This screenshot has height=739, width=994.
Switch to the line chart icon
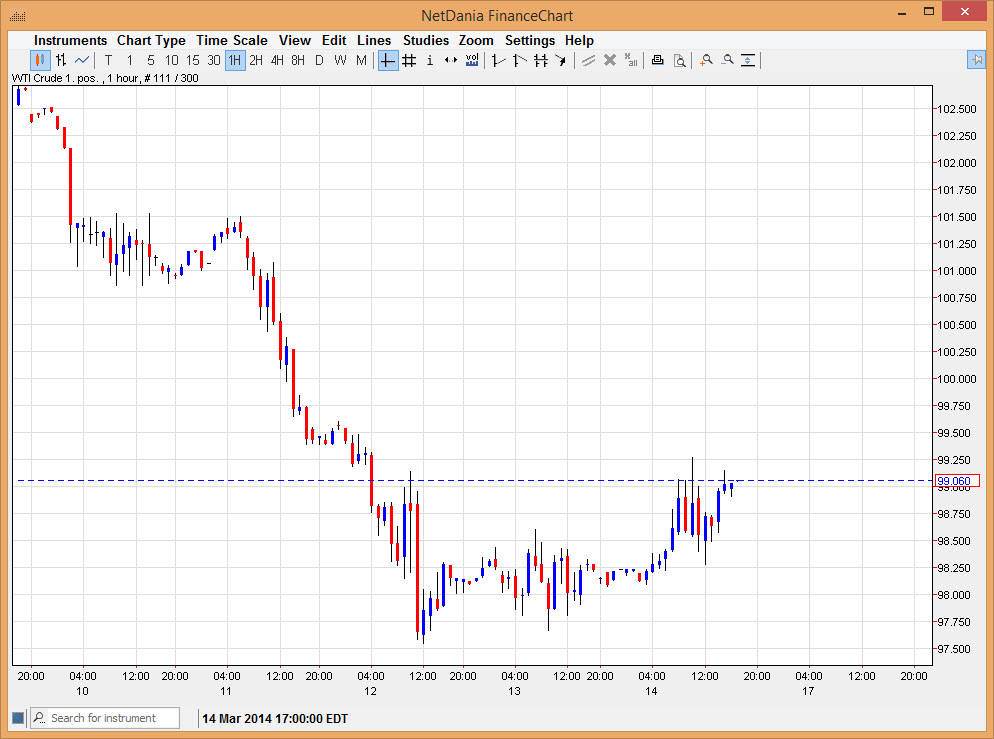tap(82, 60)
